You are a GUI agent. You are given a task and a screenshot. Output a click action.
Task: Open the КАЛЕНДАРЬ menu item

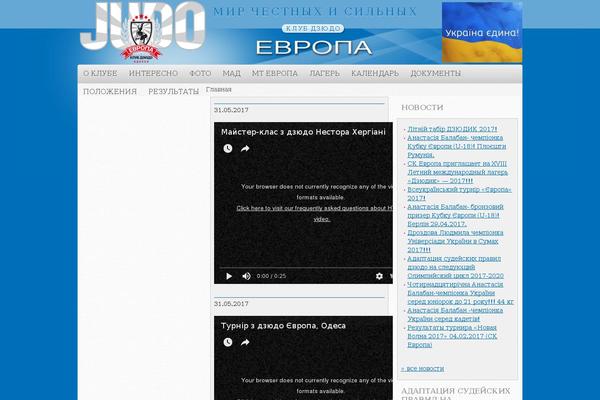click(375, 73)
